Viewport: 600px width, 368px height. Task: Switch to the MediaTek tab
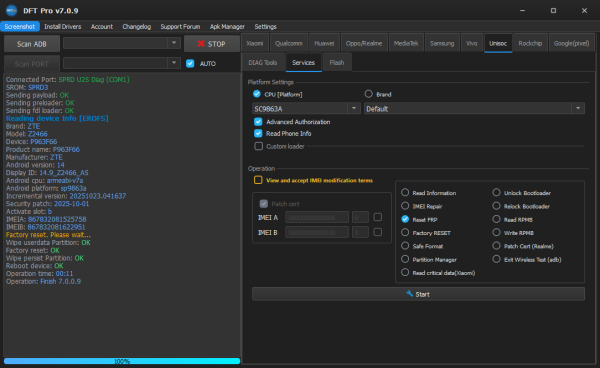406,43
